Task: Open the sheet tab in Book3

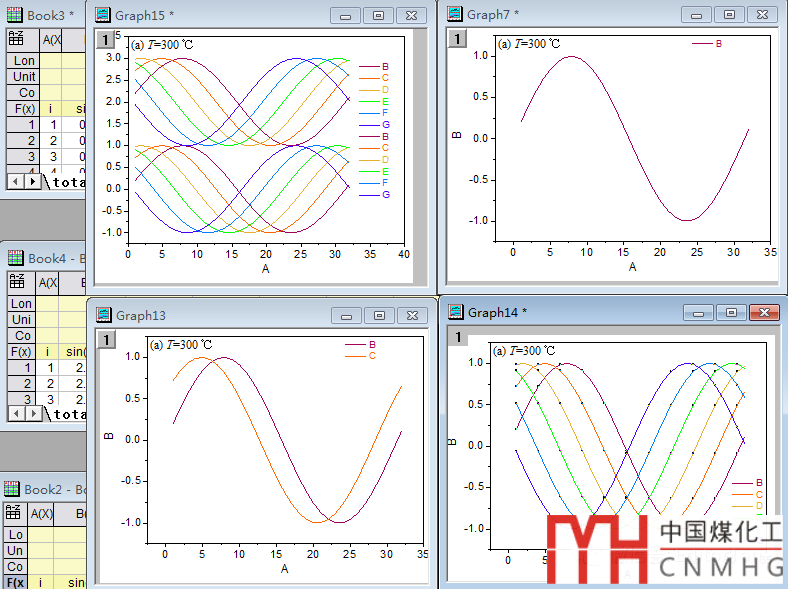Action: (69, 182)
